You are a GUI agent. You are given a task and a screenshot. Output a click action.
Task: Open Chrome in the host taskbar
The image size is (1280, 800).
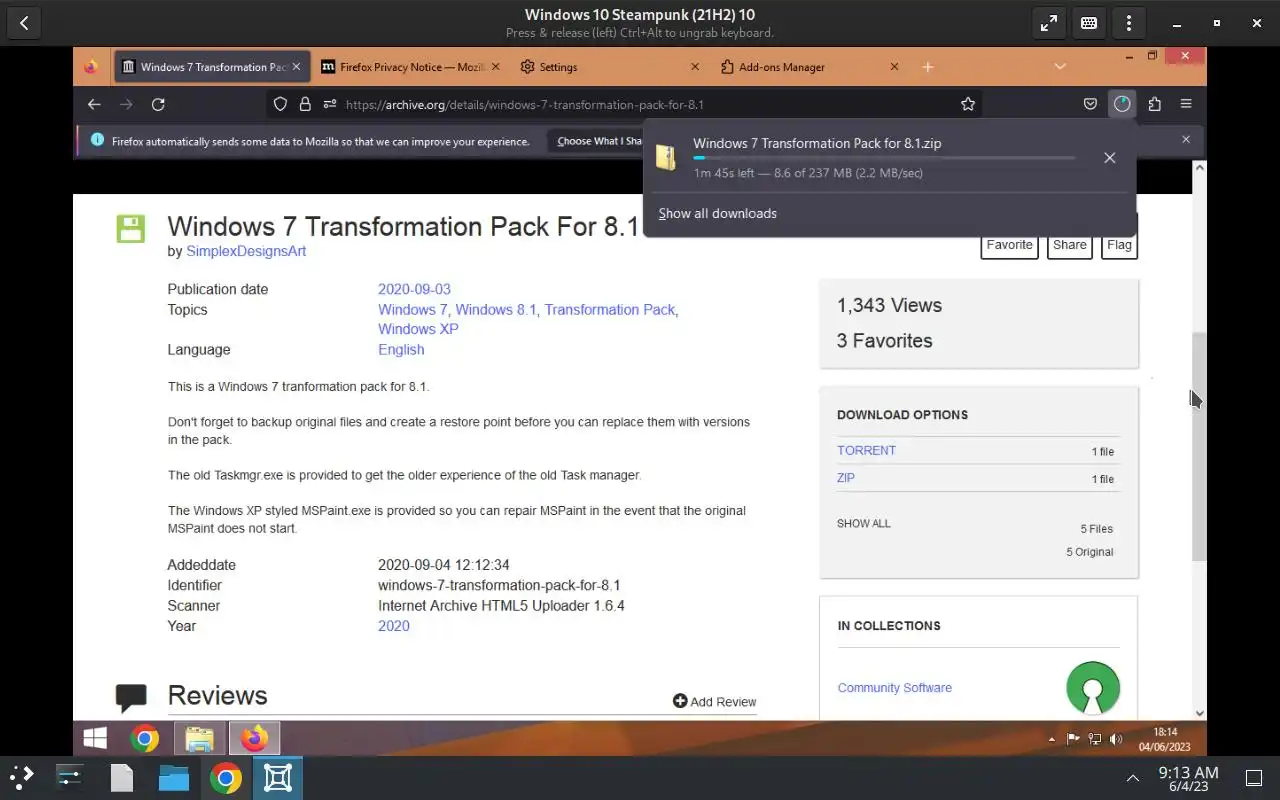pos(226,777)
